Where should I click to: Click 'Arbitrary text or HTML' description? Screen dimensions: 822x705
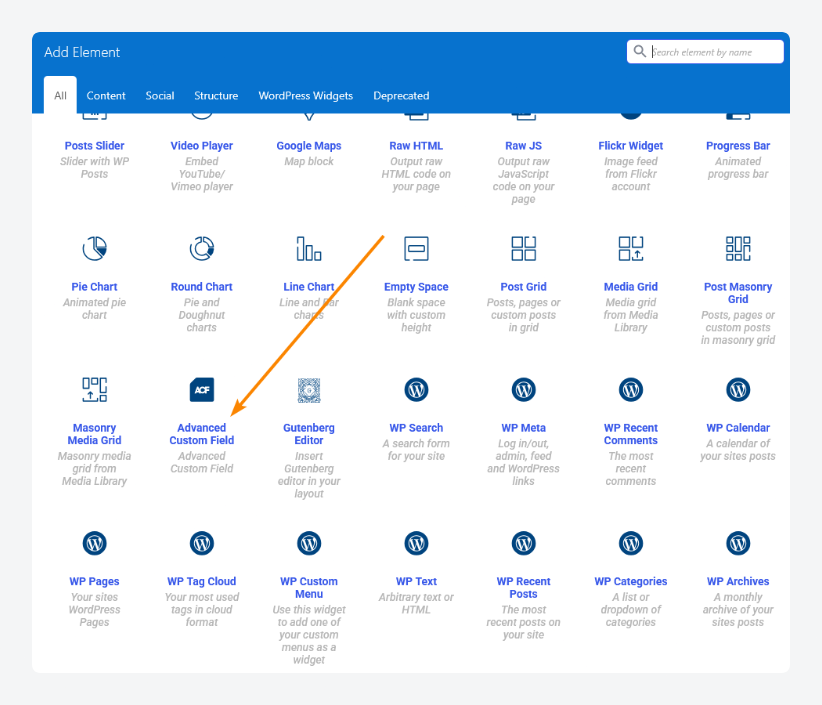(416, 603)
